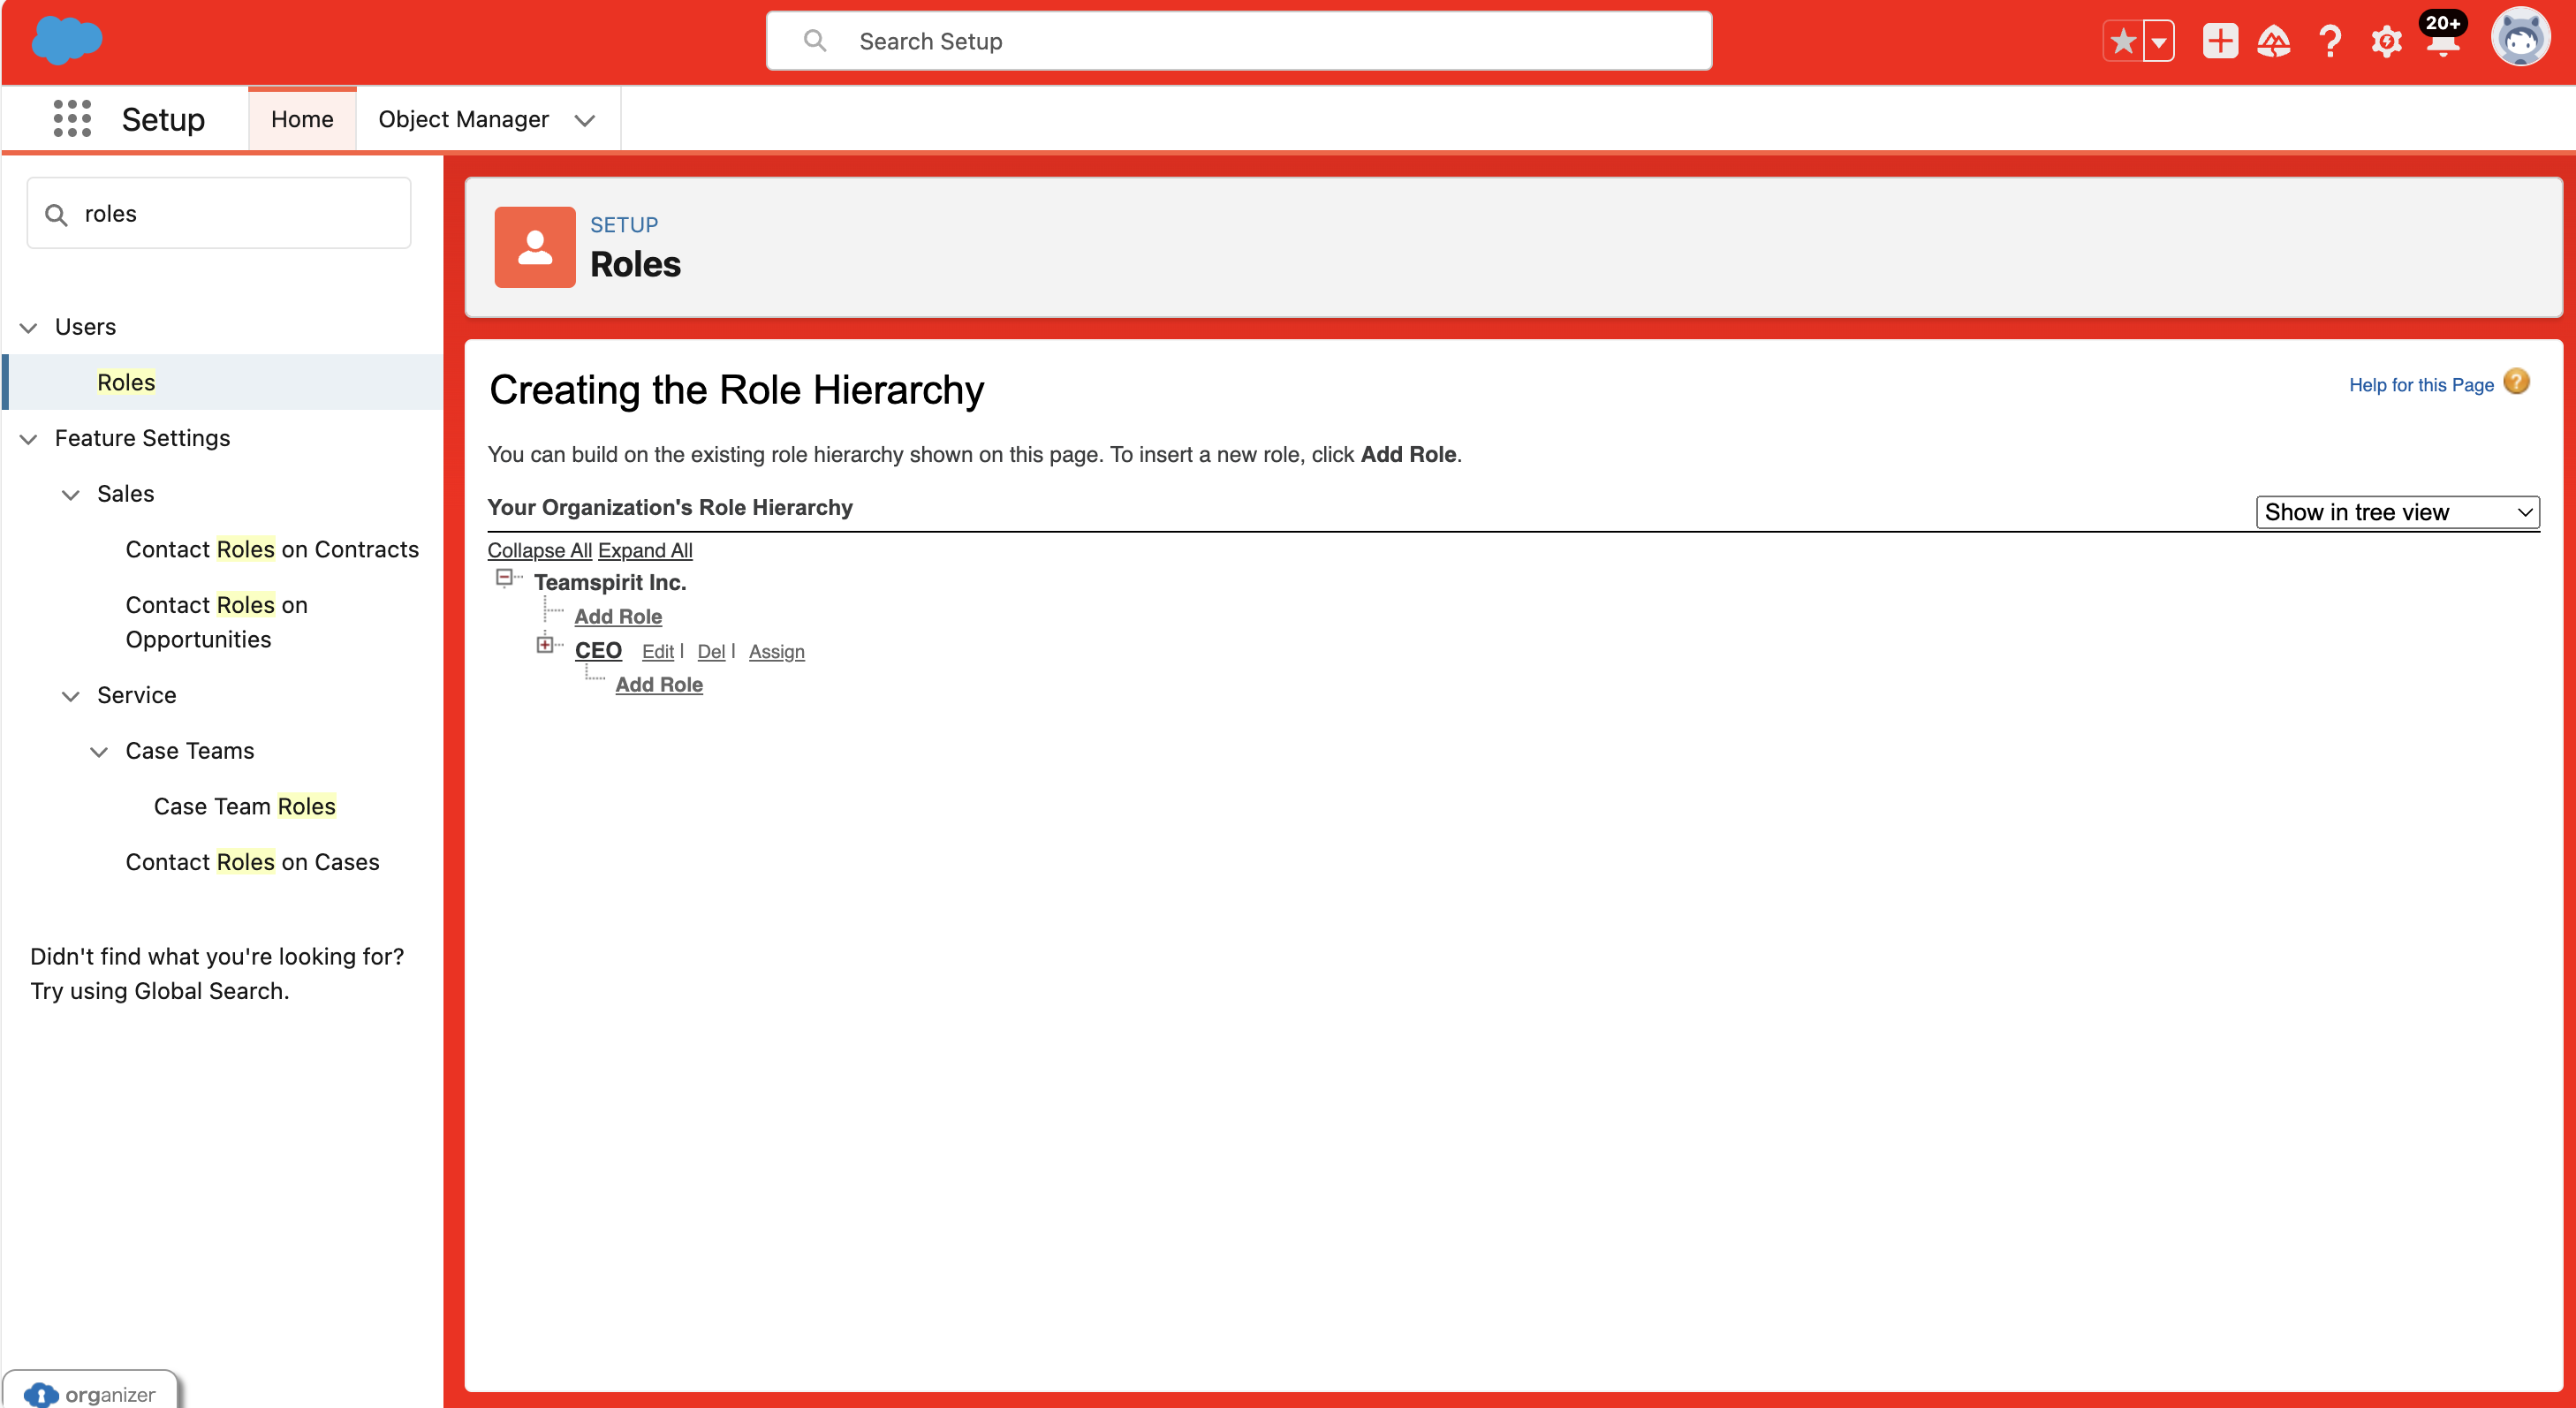Open the Favorites list dropdown arrow
Screen dimensions: 2576x1408
coord(2159,42)
